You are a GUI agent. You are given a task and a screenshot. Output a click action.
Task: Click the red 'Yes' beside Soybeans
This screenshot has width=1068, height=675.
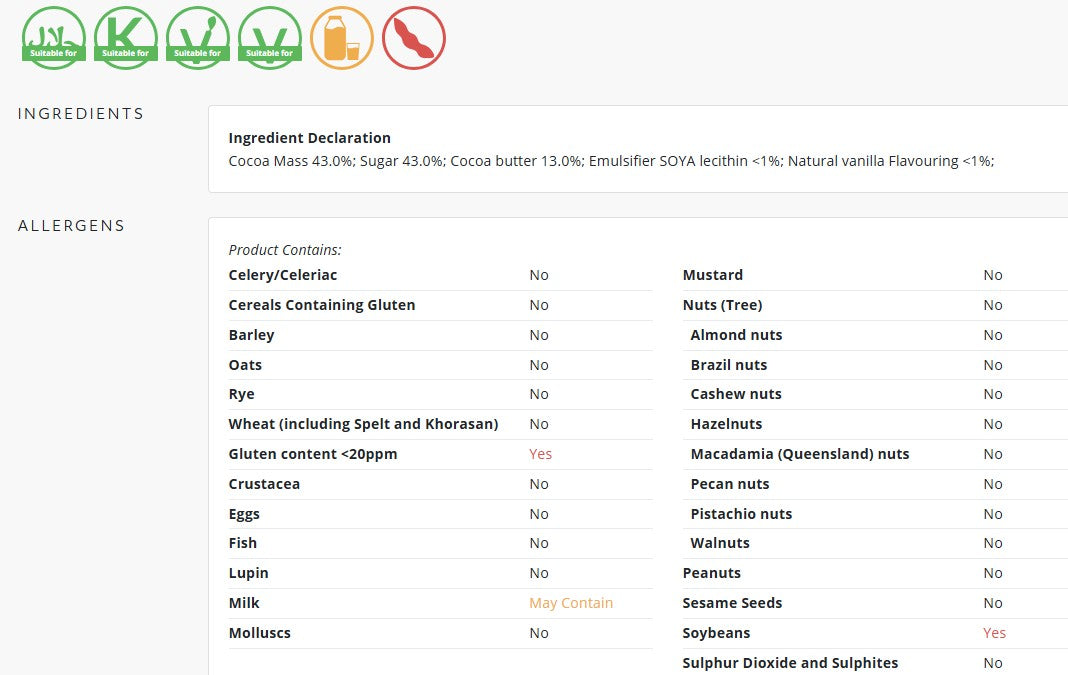[994, 633]
